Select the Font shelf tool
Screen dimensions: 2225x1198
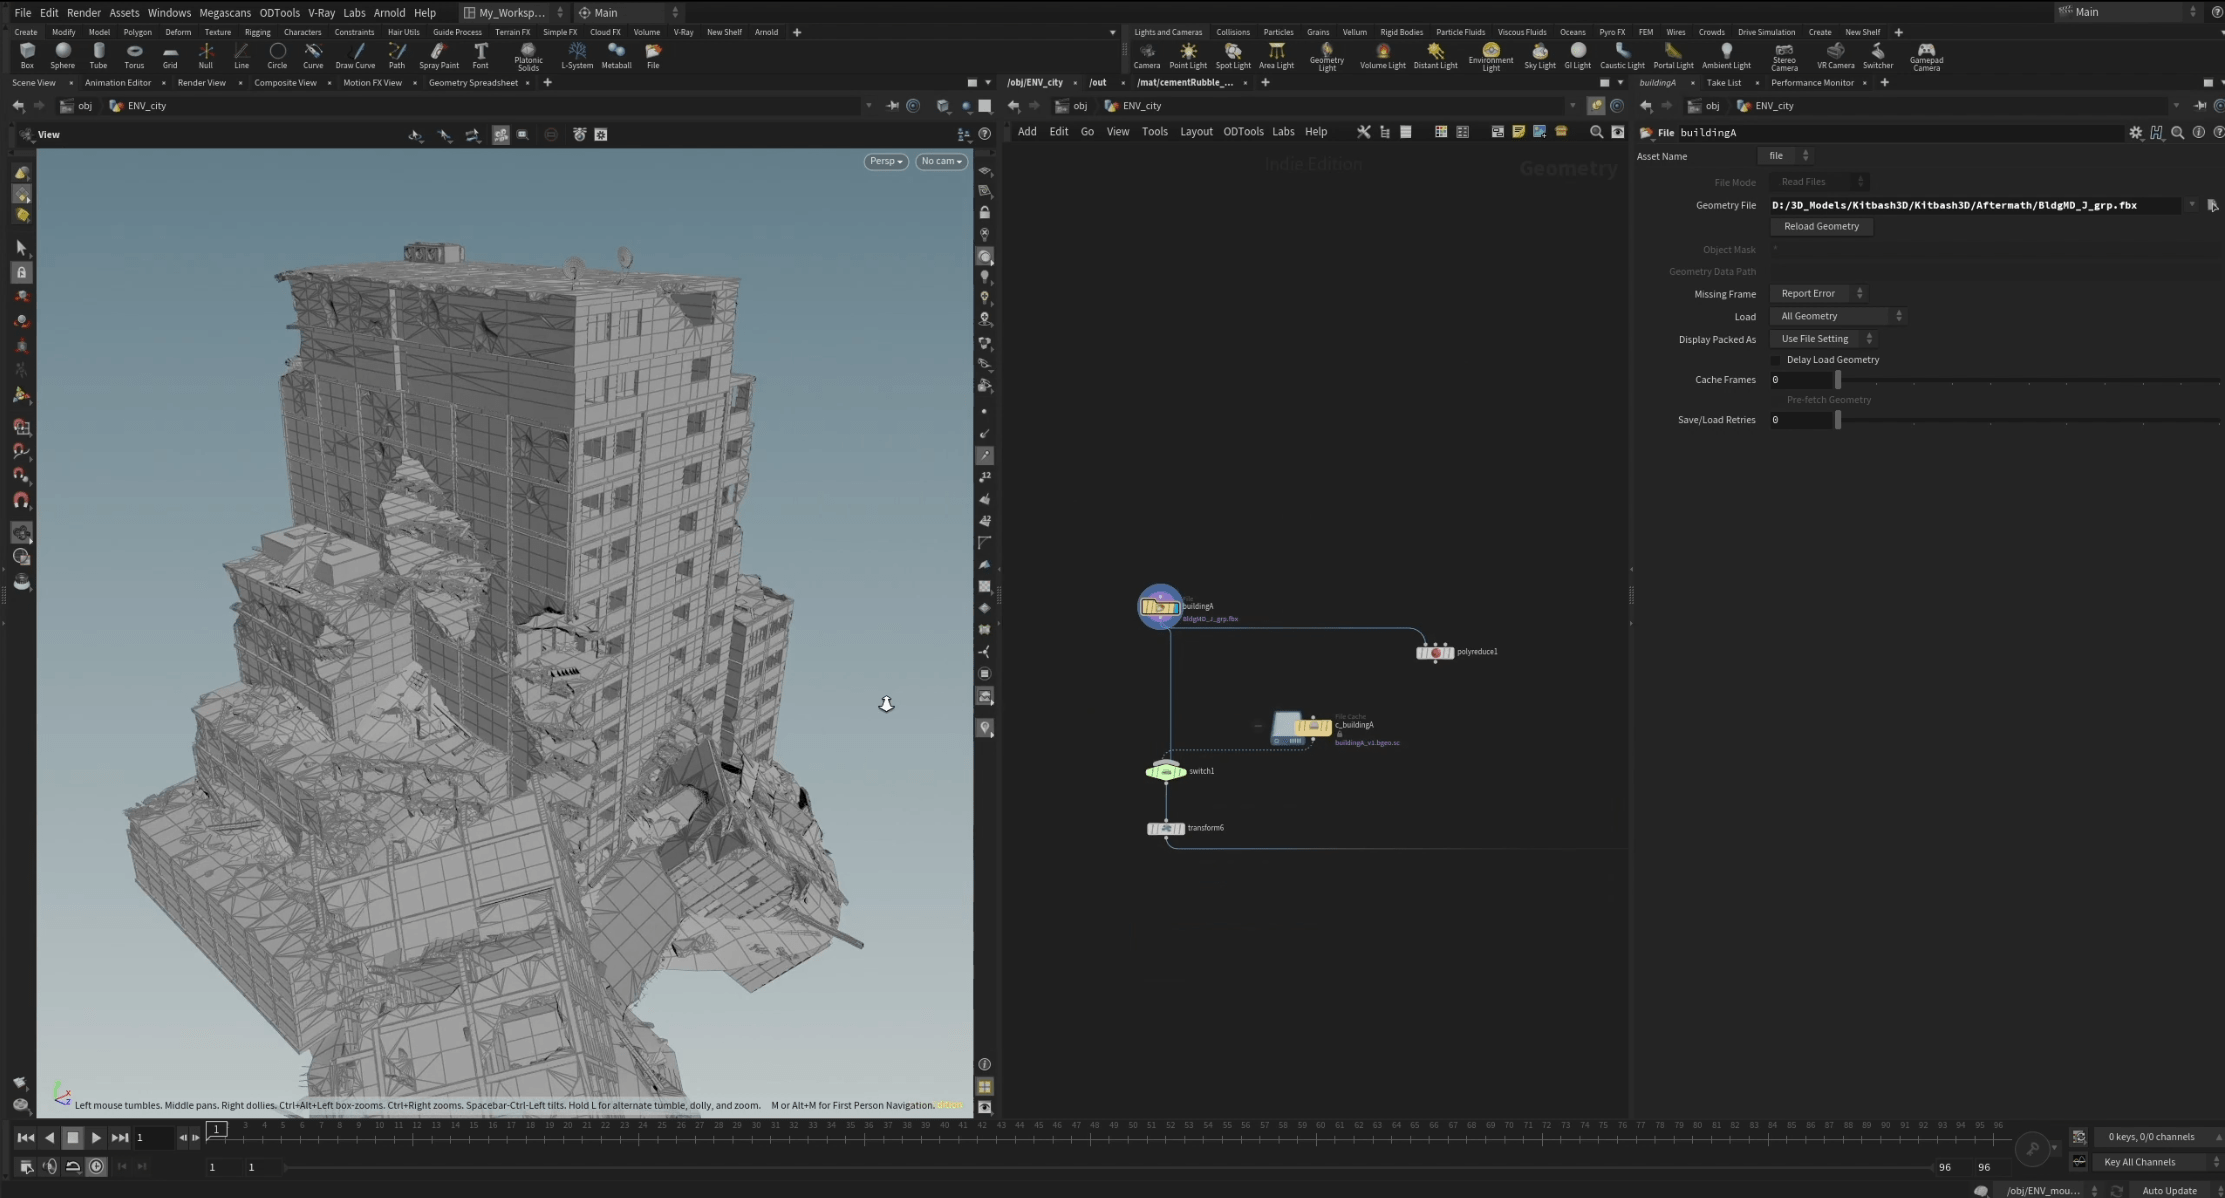pos(481,55)
